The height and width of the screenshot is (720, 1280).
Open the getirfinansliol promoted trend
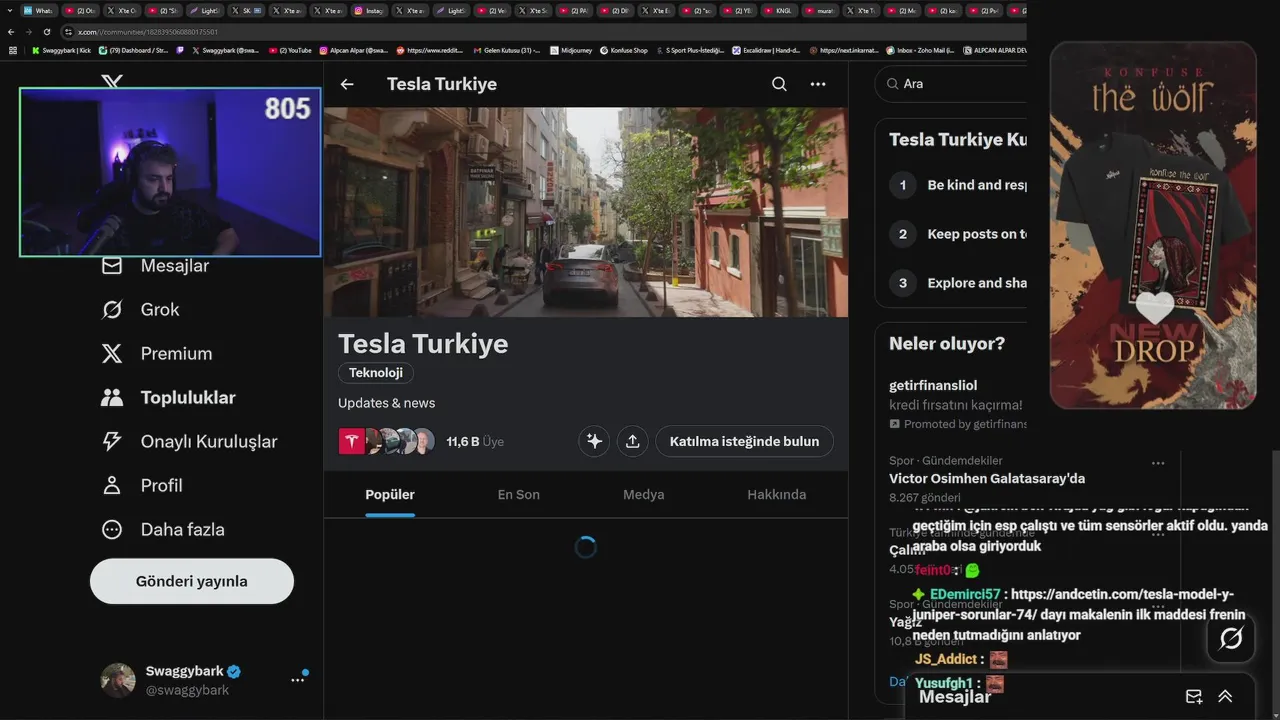(x=957, y=406)
